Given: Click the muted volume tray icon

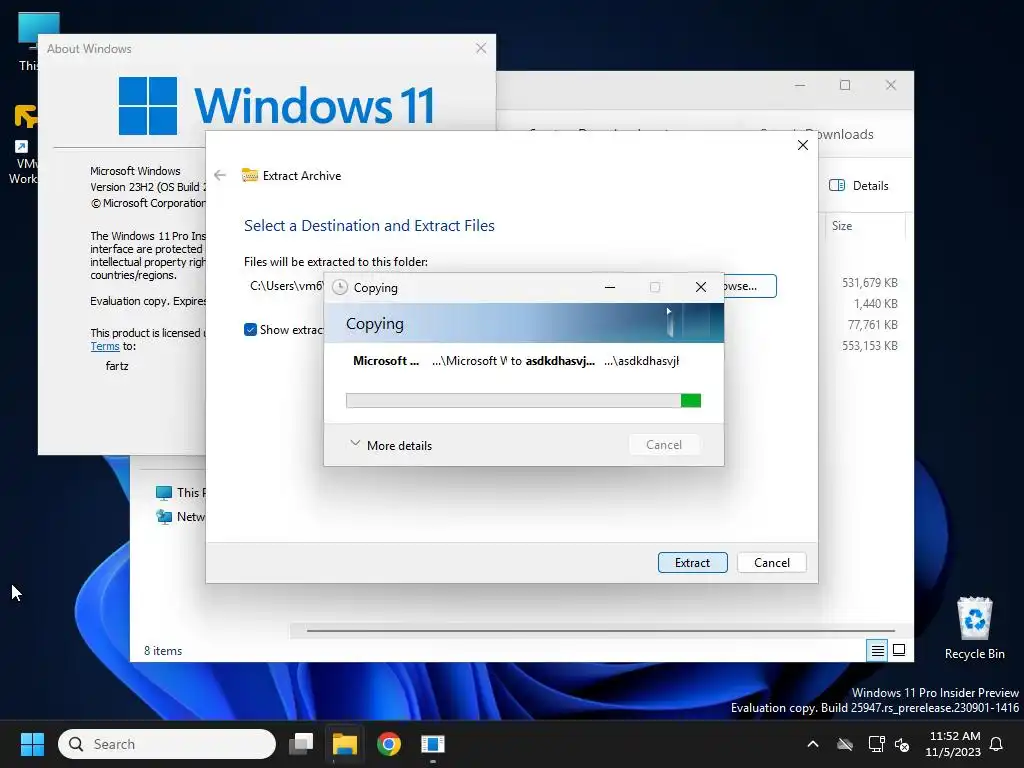Looking at the screenshot, I should click(902, 744).
